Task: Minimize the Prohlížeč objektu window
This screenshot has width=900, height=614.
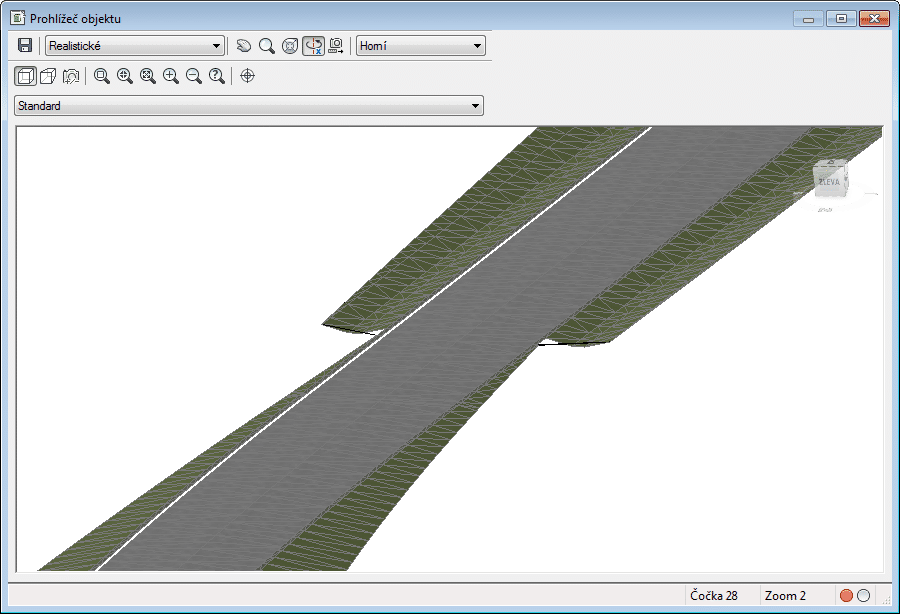Action: [809, 19]
